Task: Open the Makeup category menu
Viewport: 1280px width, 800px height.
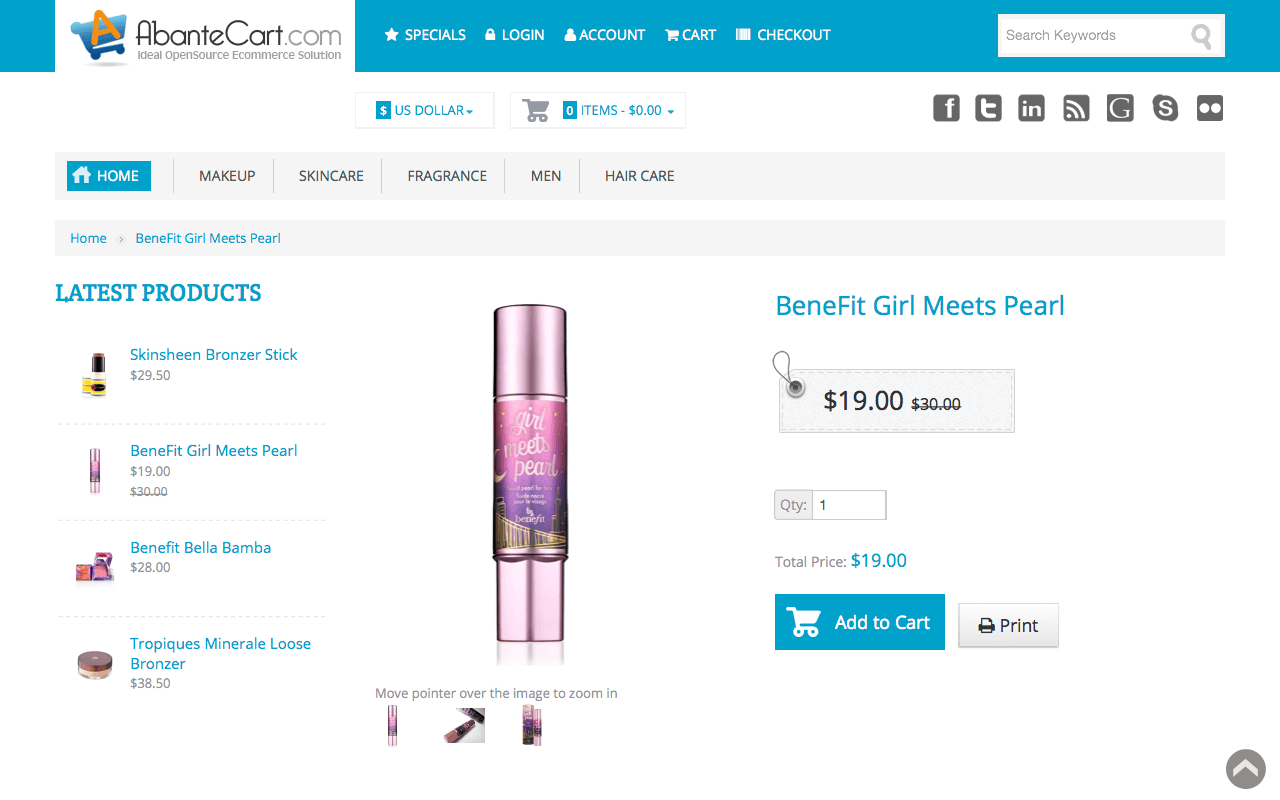Action: (x=227, y=176)
